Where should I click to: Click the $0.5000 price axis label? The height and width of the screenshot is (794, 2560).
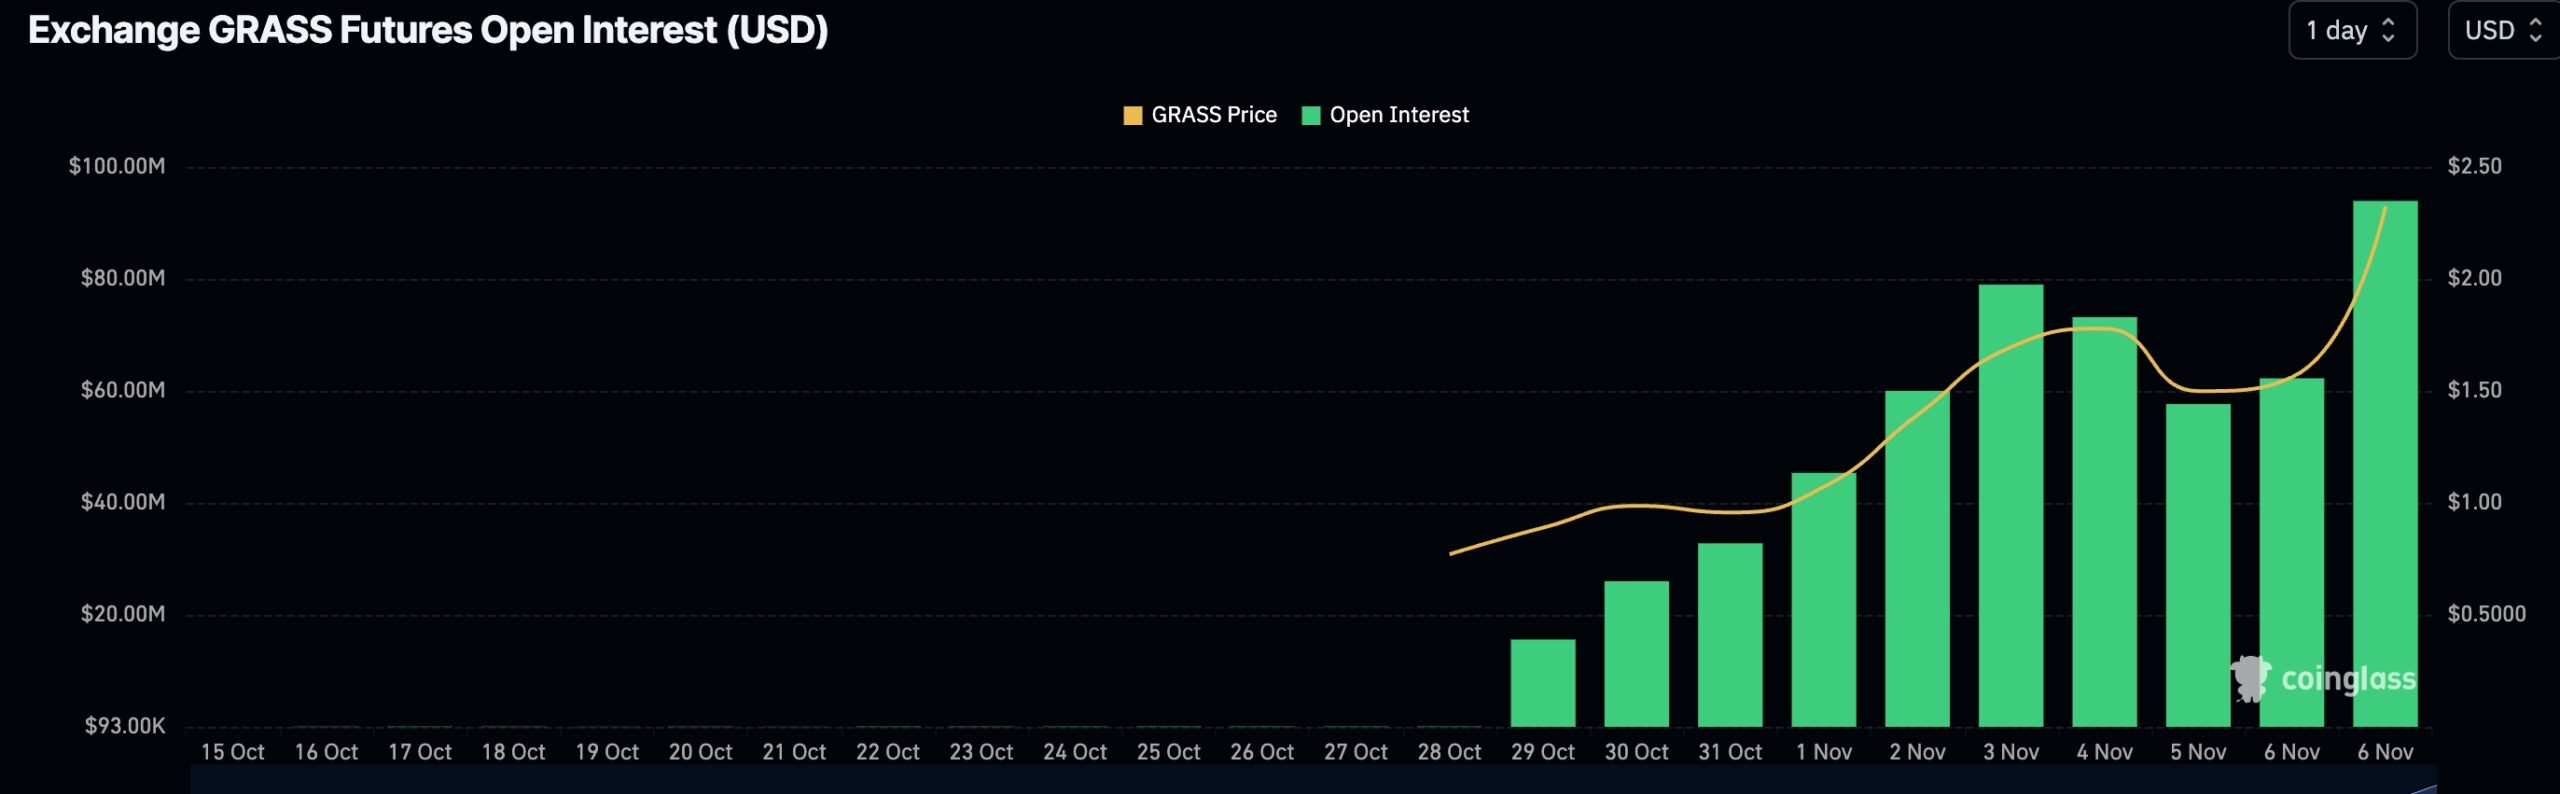2486,614
